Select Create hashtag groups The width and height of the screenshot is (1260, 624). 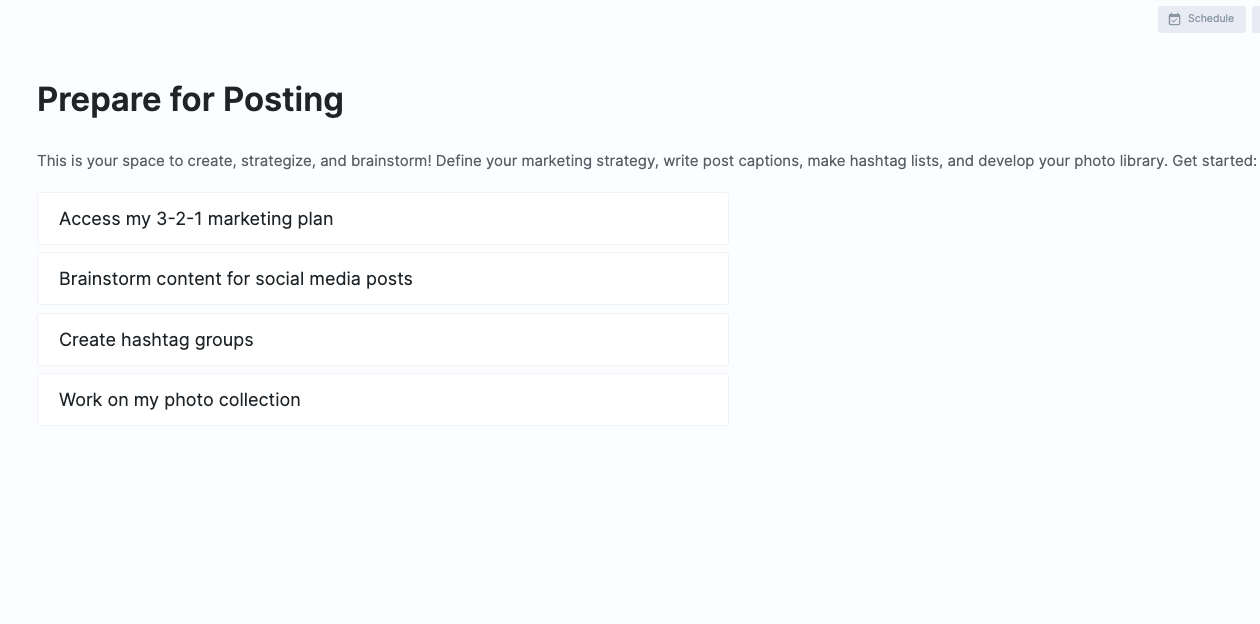click(383, 339)
